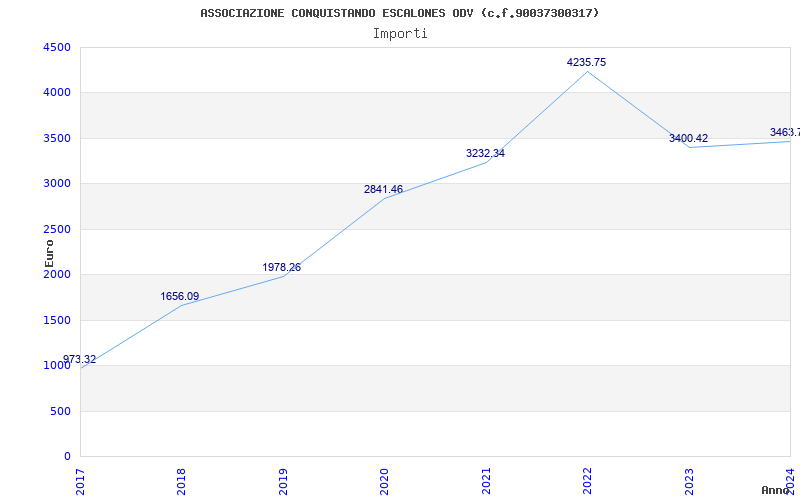Select the 4235.75 peak data label
800x500 pixels.
click(586, 62)
